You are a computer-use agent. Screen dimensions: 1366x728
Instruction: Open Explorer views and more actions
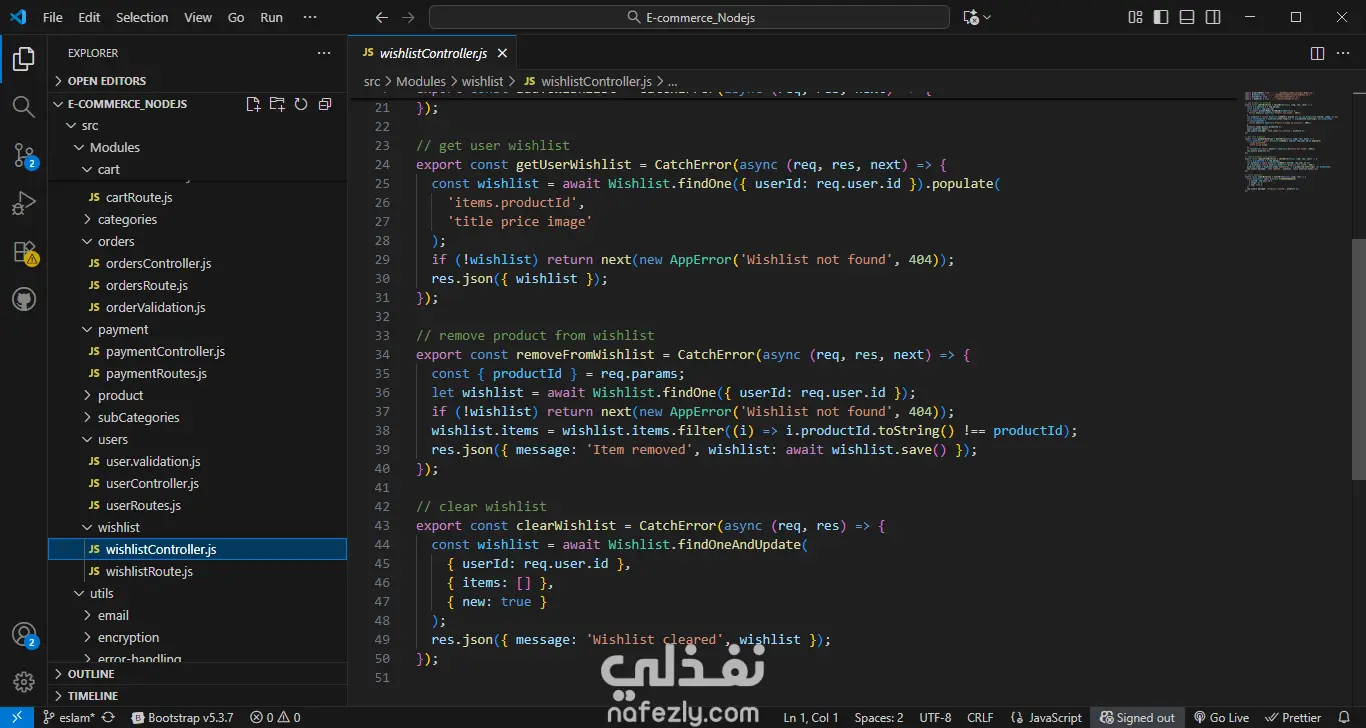pos(324,53)
